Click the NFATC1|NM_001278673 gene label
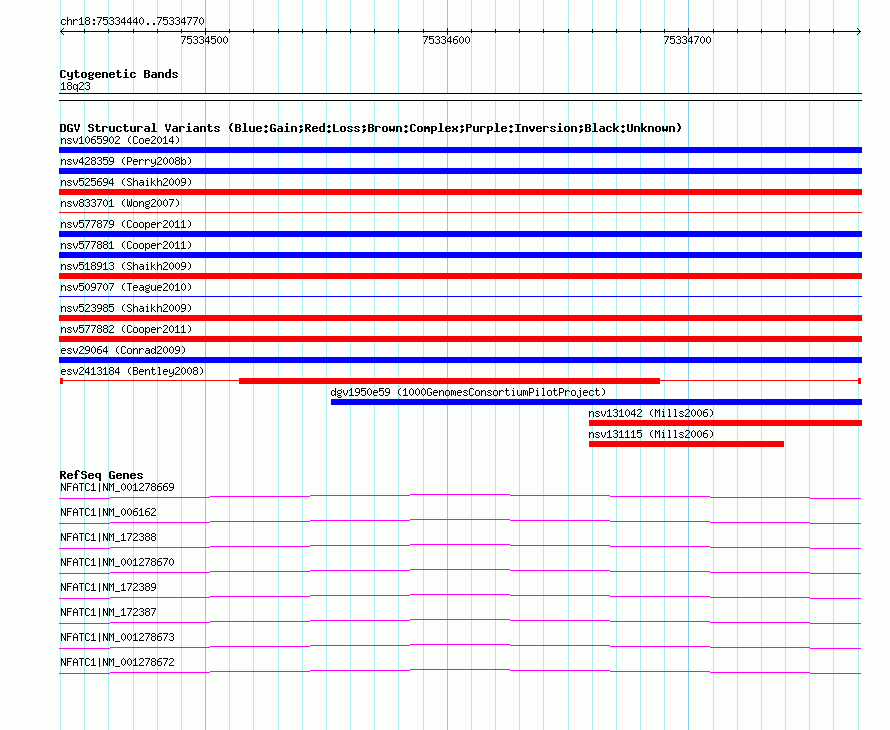The width and height of the screenshot is (890, 730). [117, 637]
